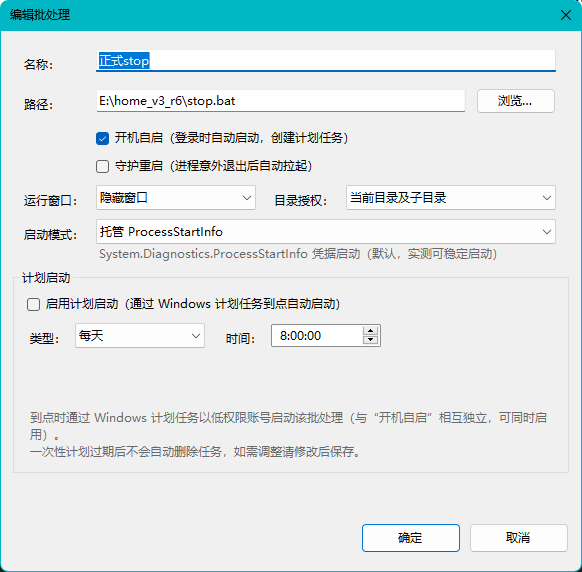Click the 守护重启 label text
Image resolution: width=582 pixels, height=572 pixels.
tap(213, 166)
